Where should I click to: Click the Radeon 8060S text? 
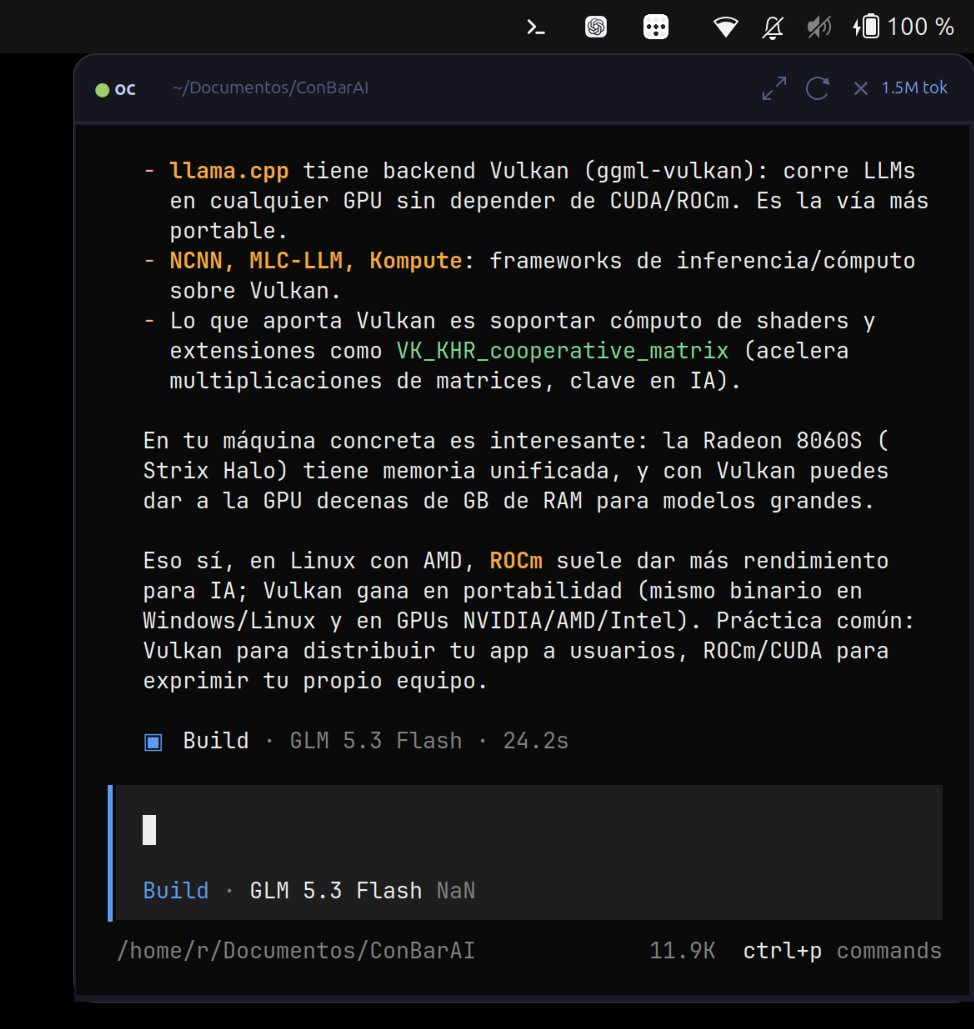(x=782, y=441)
